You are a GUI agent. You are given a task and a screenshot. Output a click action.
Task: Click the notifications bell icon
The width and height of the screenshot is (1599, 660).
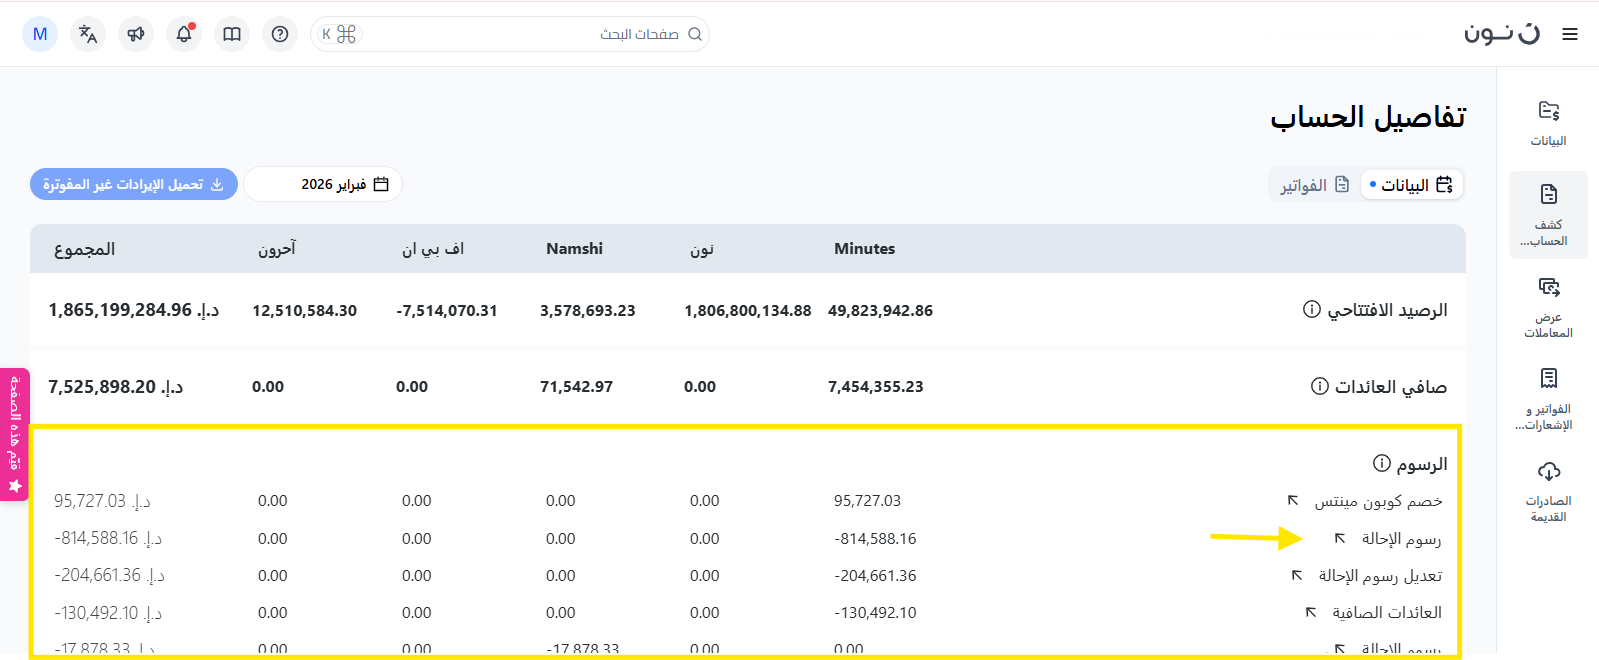point(184,34)
